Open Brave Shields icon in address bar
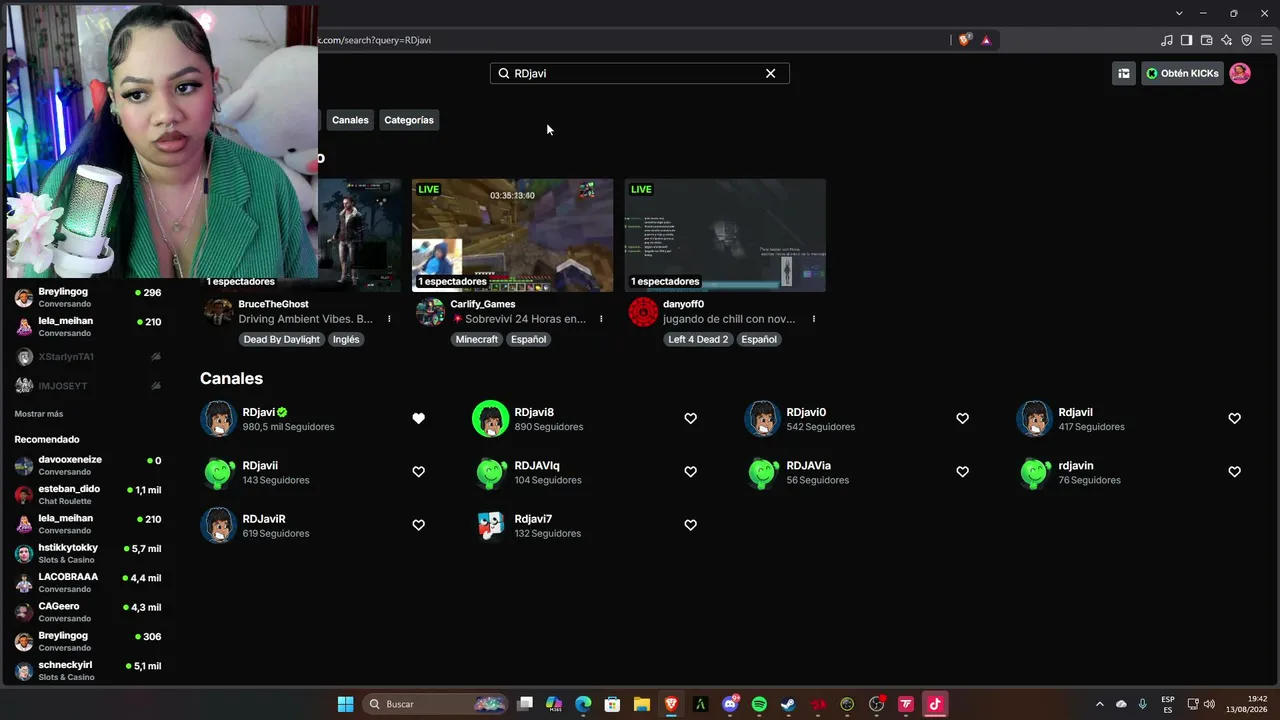The width and height of the screenshot is (1280, 720). click(x=964, y=40)
